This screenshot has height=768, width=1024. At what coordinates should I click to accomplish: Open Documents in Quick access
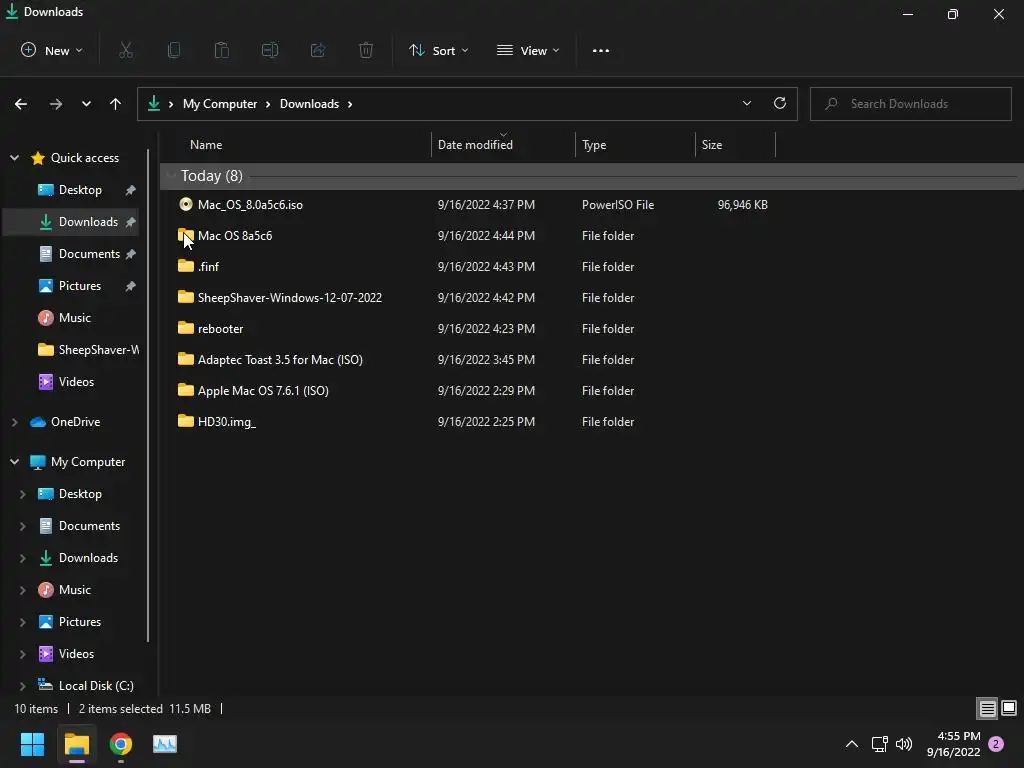pos(89,254)
